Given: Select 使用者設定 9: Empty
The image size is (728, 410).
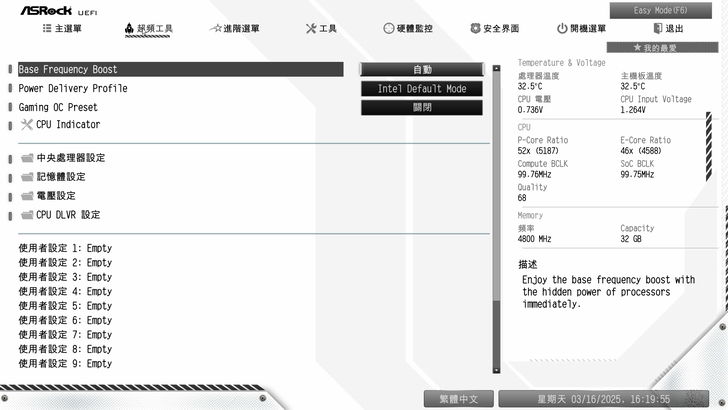Looking at the screenshot, I should point(65,363).
